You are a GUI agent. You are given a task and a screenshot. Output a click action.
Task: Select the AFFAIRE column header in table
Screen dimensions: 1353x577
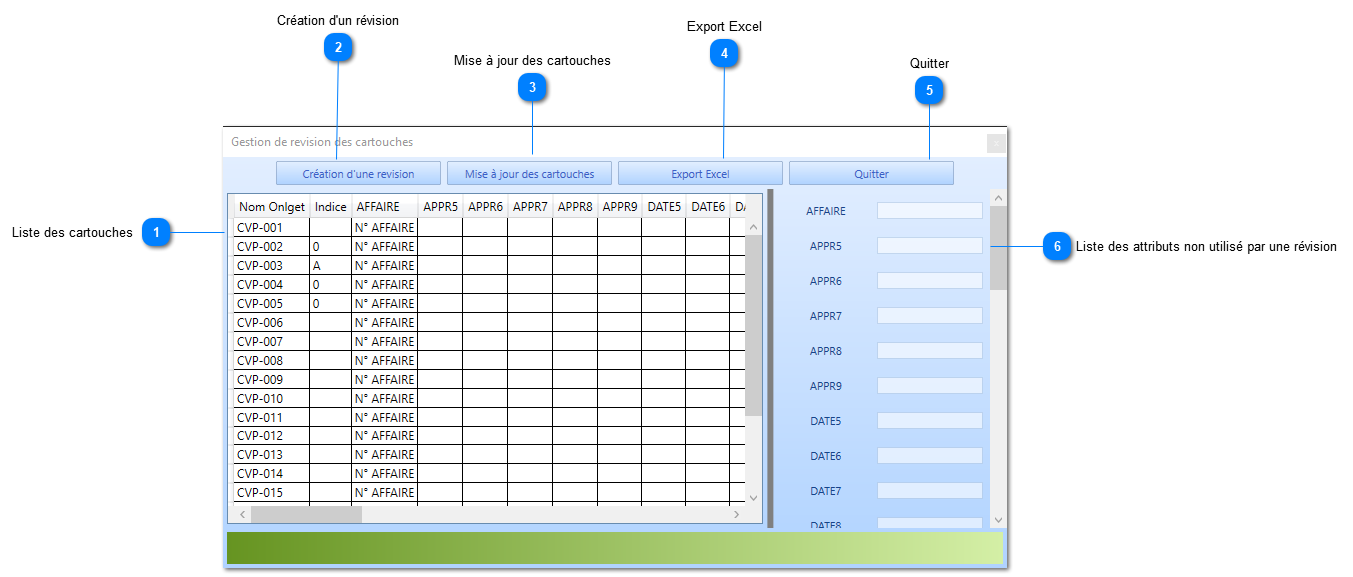(385, 207)
